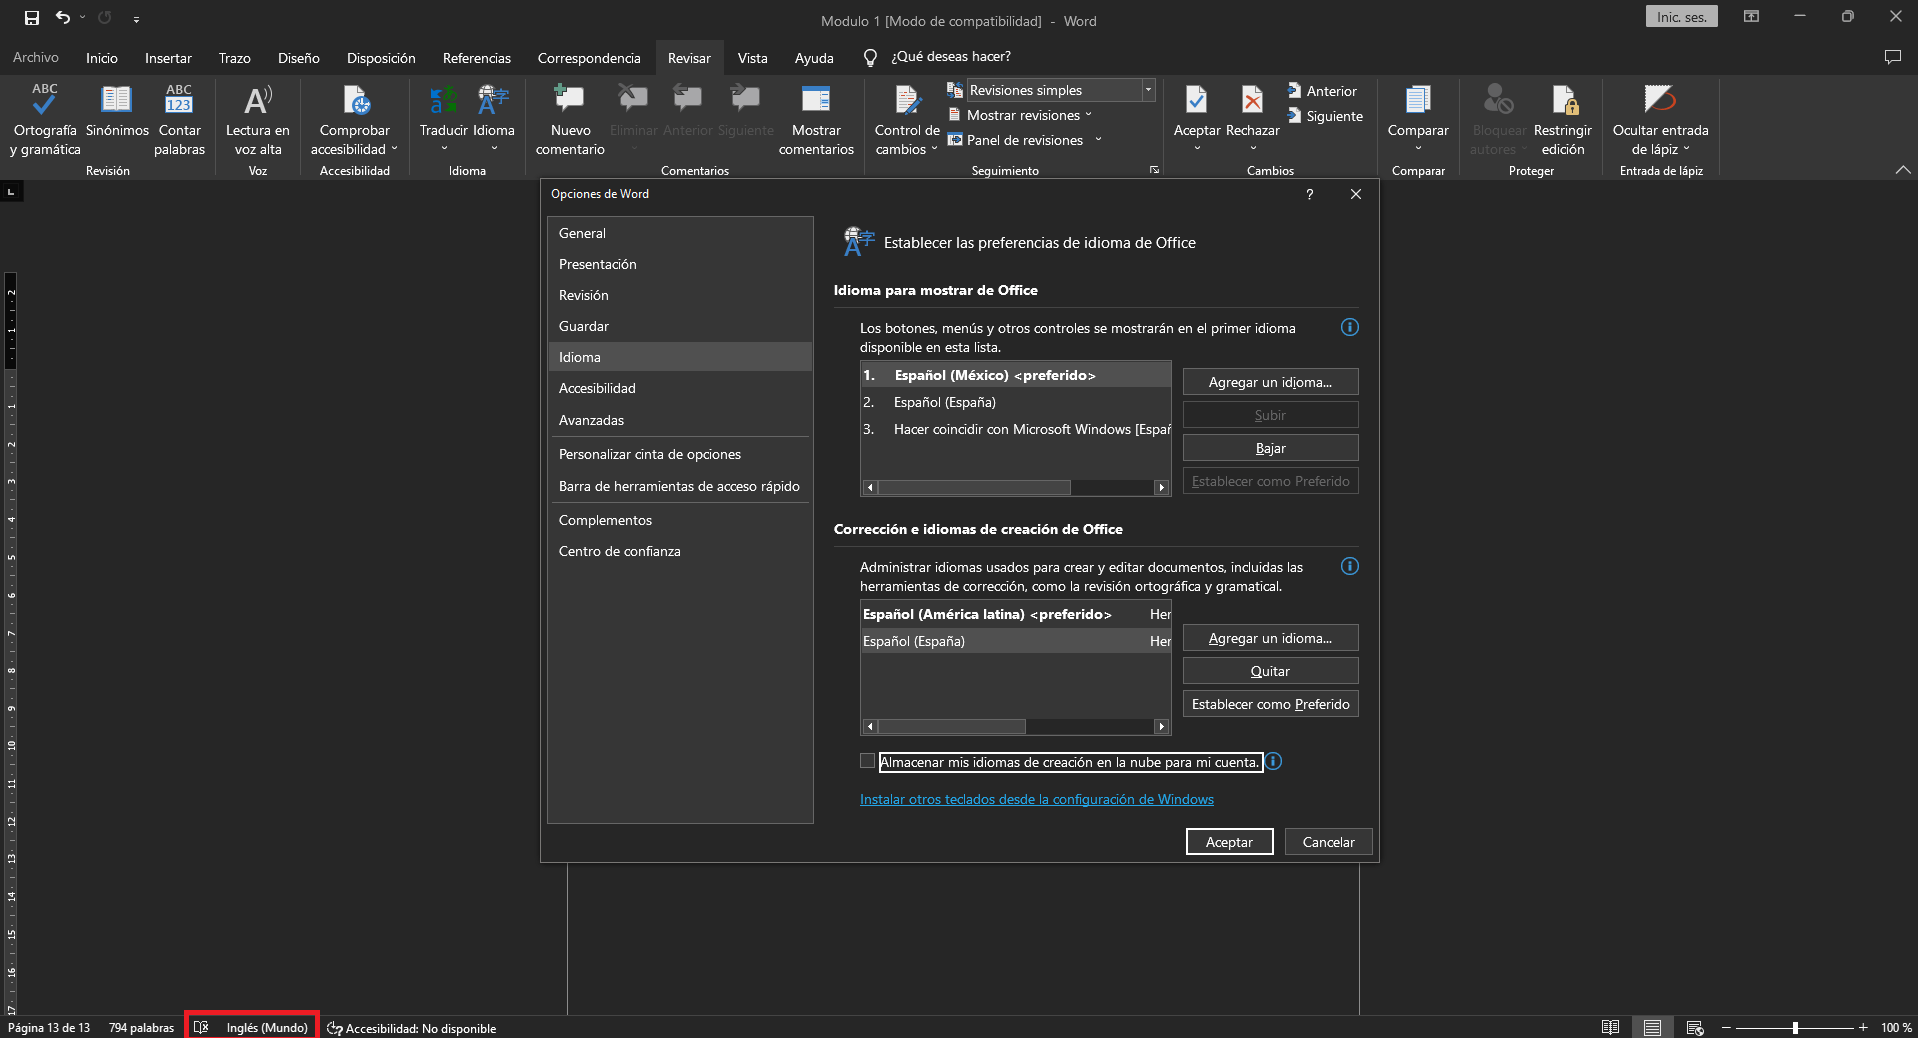Click Inic. ses. sign-in button
This screenshot has height=1038, width=1918.
(x=1681, y=17)
